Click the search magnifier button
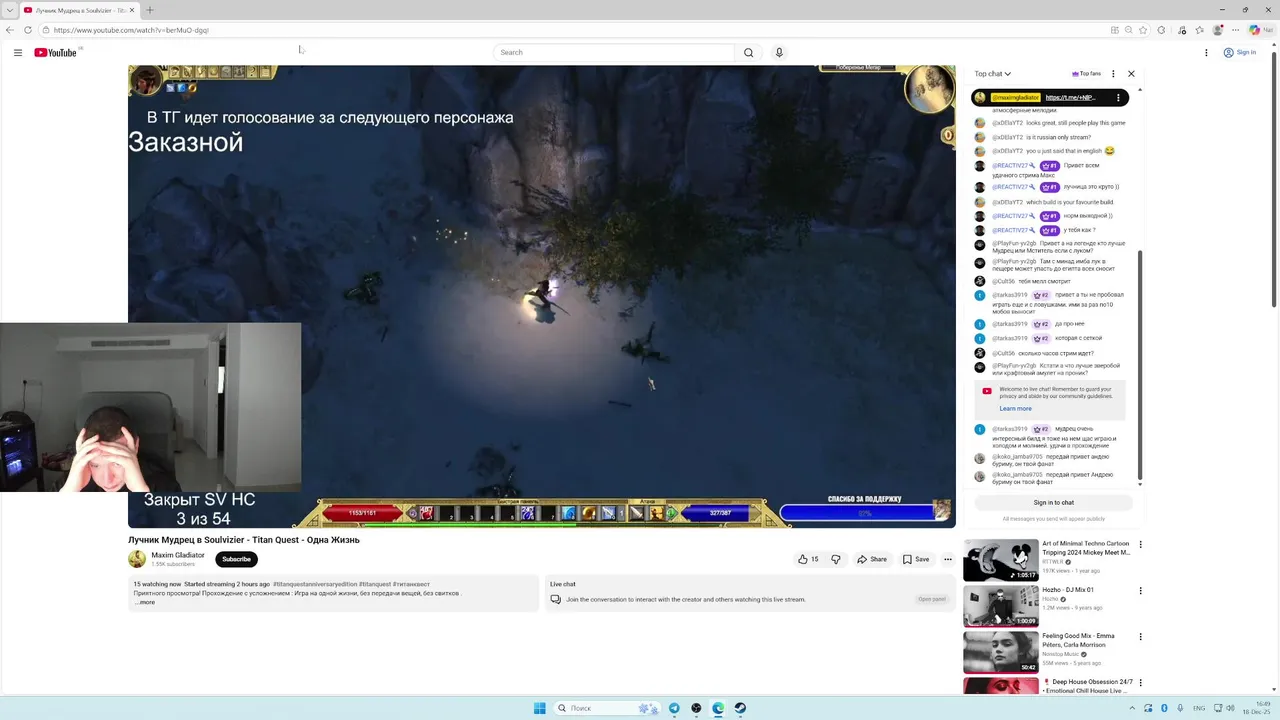1280x720 pixels. coord(748,52)
